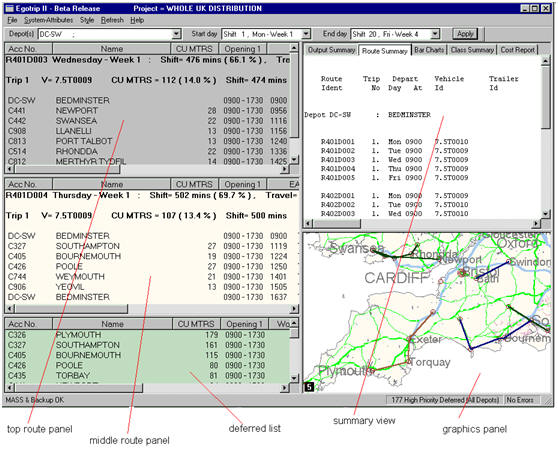Click MASS & Backup OK status text
558x450 pixels.
point(35,400)
